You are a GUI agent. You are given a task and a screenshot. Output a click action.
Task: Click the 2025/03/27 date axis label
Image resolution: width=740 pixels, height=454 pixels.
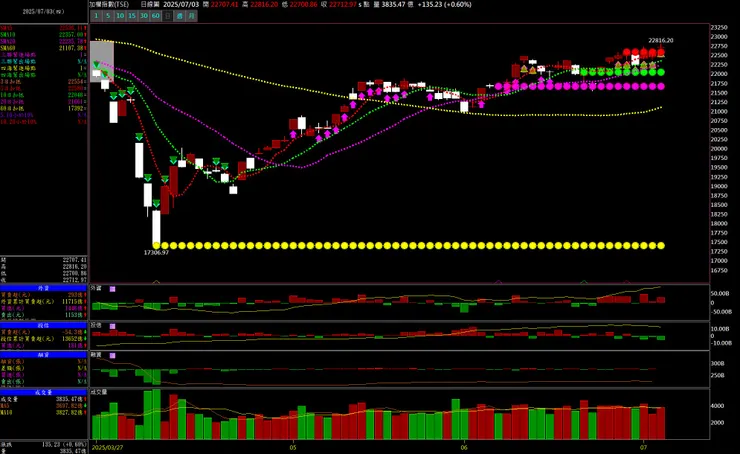pos(109,447)
